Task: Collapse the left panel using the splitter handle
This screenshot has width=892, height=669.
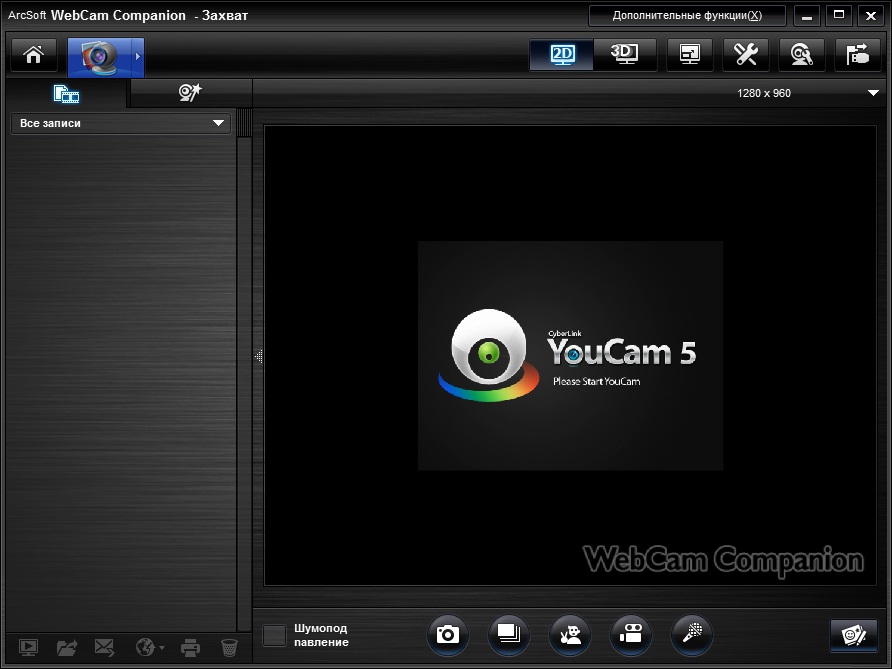Action: [x=258, y=356]
